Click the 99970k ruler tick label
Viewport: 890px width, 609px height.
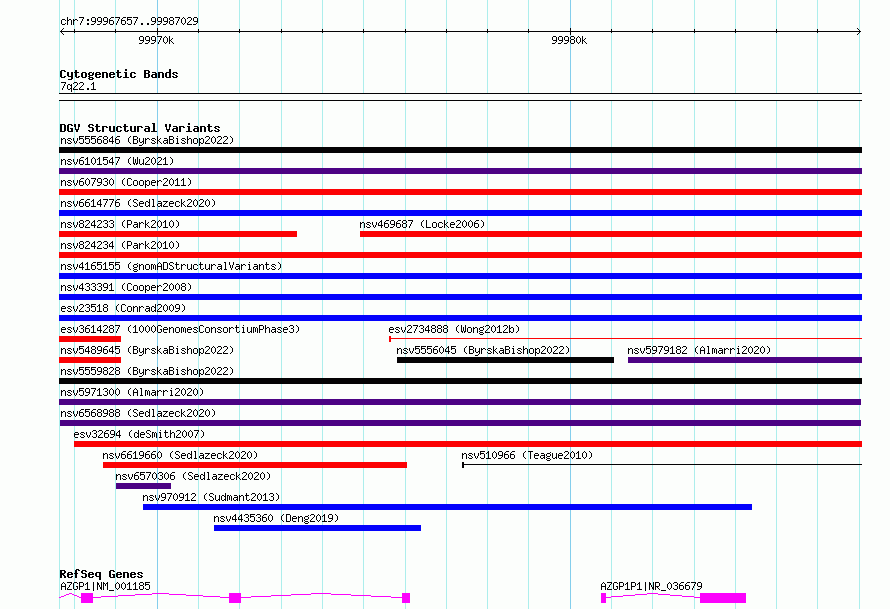156,40
